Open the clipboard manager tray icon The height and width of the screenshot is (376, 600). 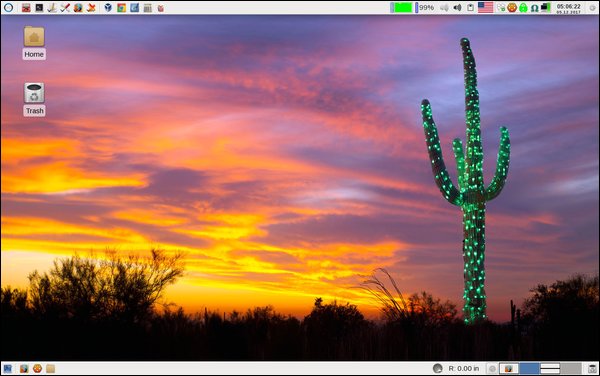[x=470, y=7]
